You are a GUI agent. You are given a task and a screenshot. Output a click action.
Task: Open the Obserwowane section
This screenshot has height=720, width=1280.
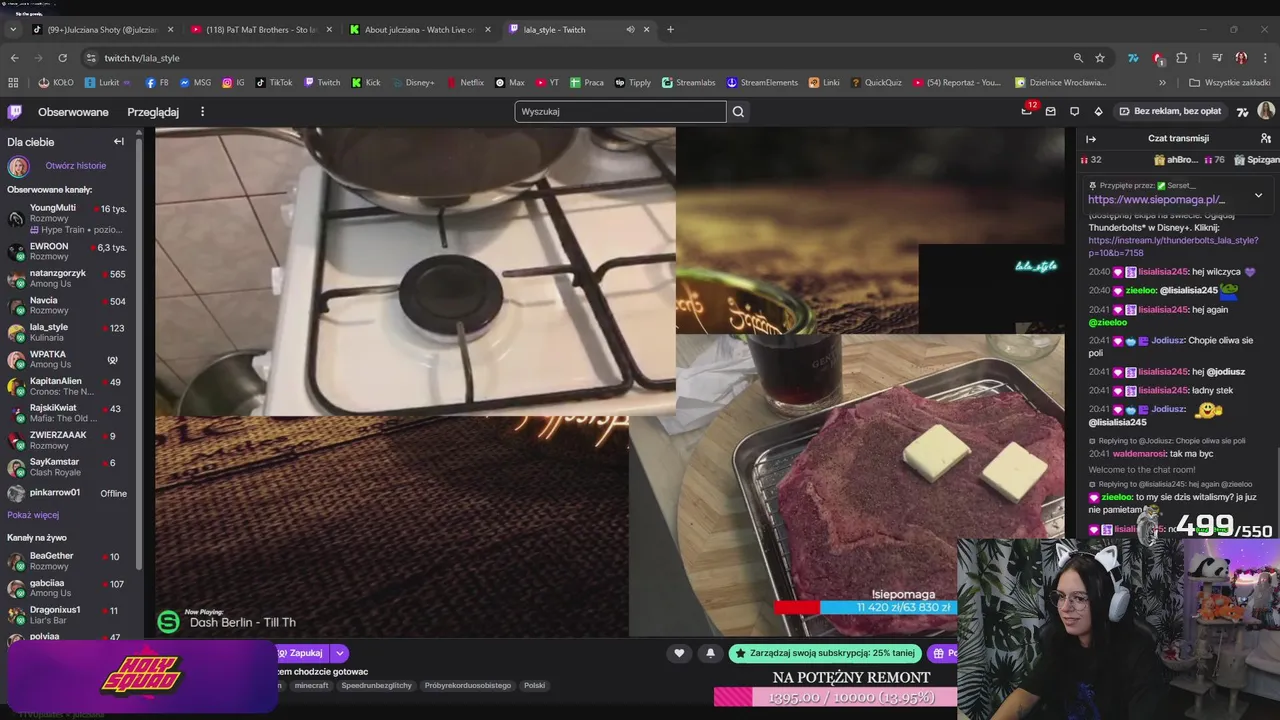pyautogui.click(x=73, y=112)
